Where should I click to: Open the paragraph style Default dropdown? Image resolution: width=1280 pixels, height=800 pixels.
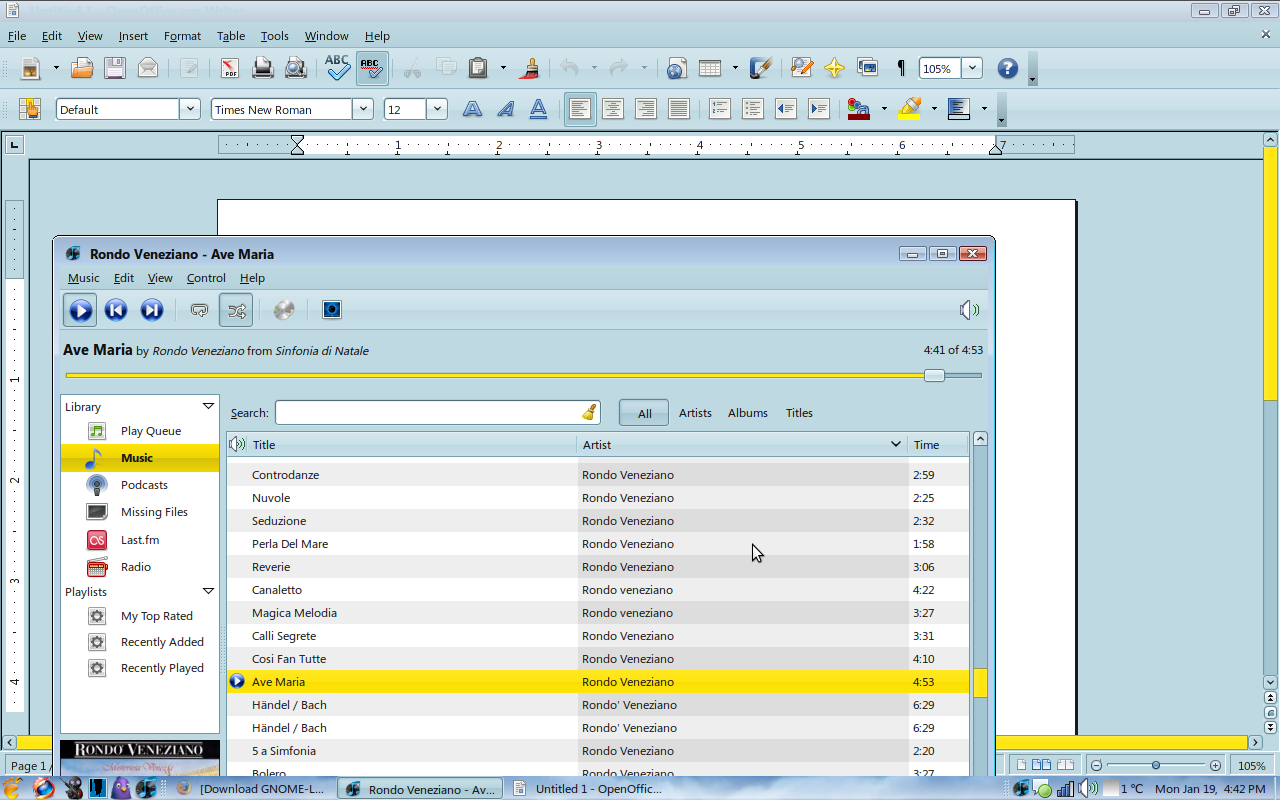coord(190,109)
